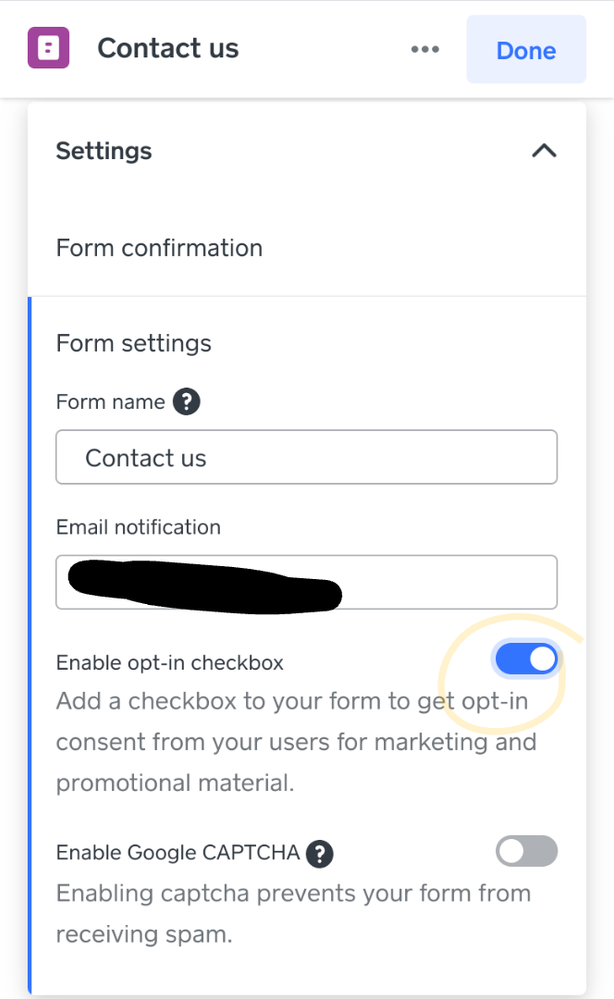Collapse the Settings section with chevron

coord(543,151)
